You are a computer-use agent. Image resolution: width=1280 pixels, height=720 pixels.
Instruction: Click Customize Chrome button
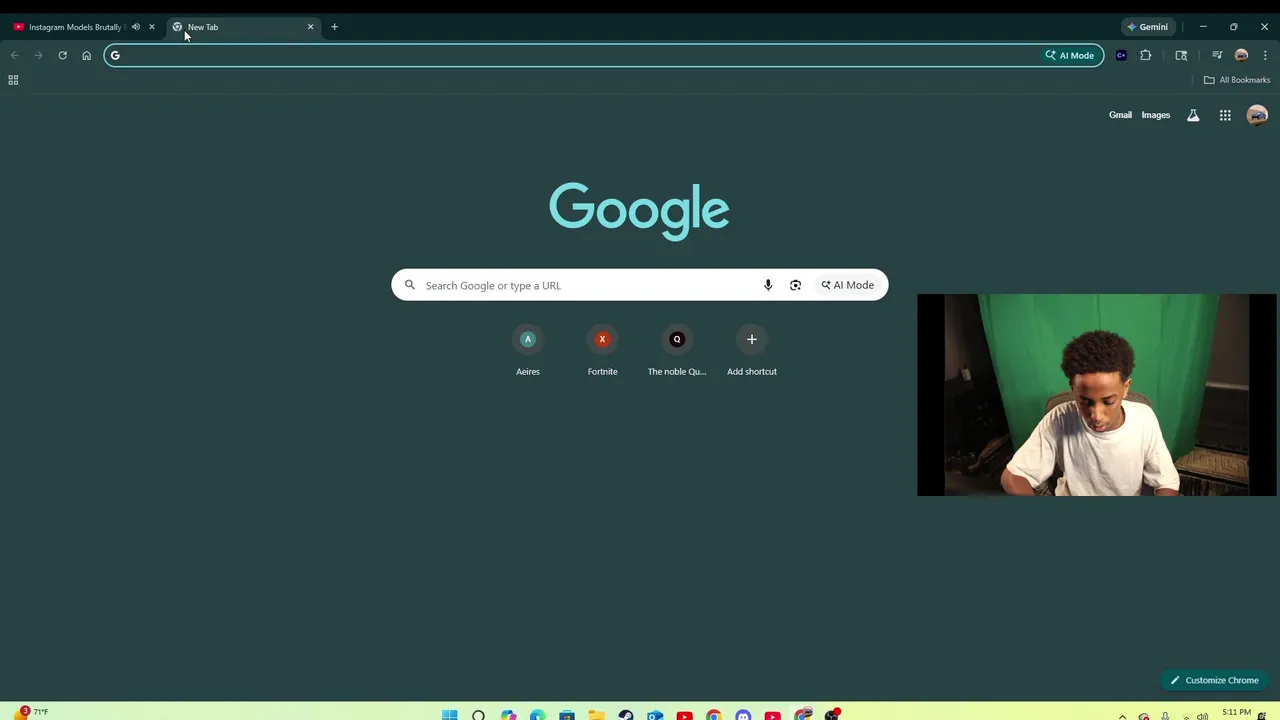click(1215, 680)
